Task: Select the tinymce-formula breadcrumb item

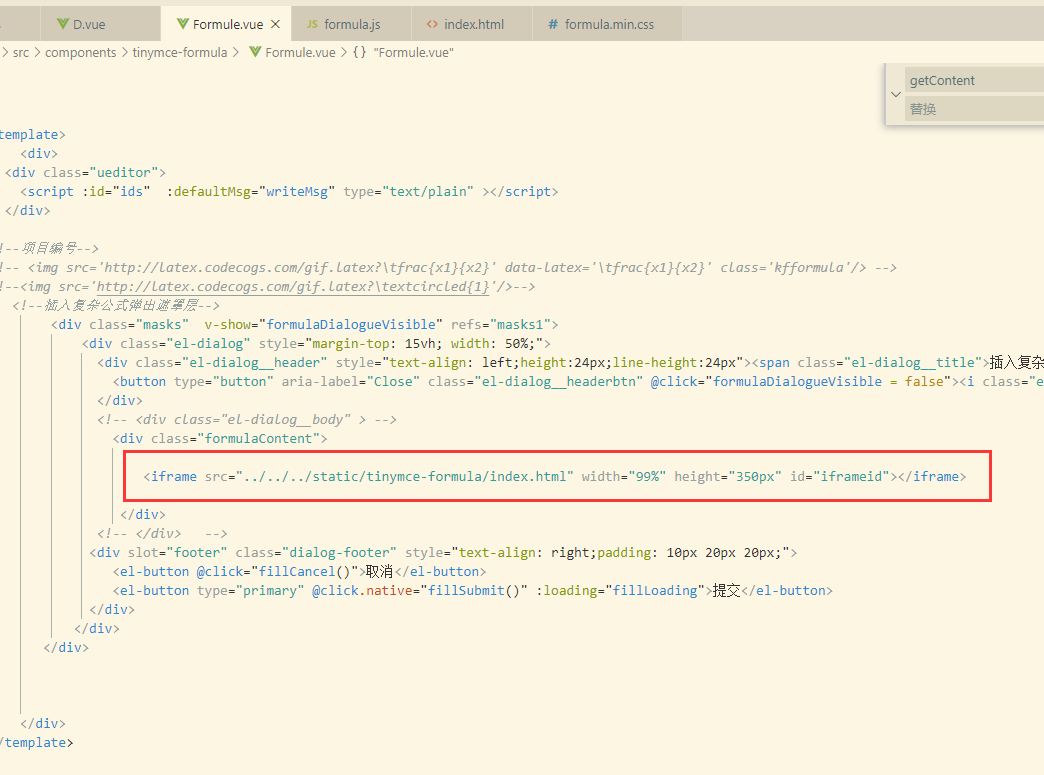Action: point(180,52)
